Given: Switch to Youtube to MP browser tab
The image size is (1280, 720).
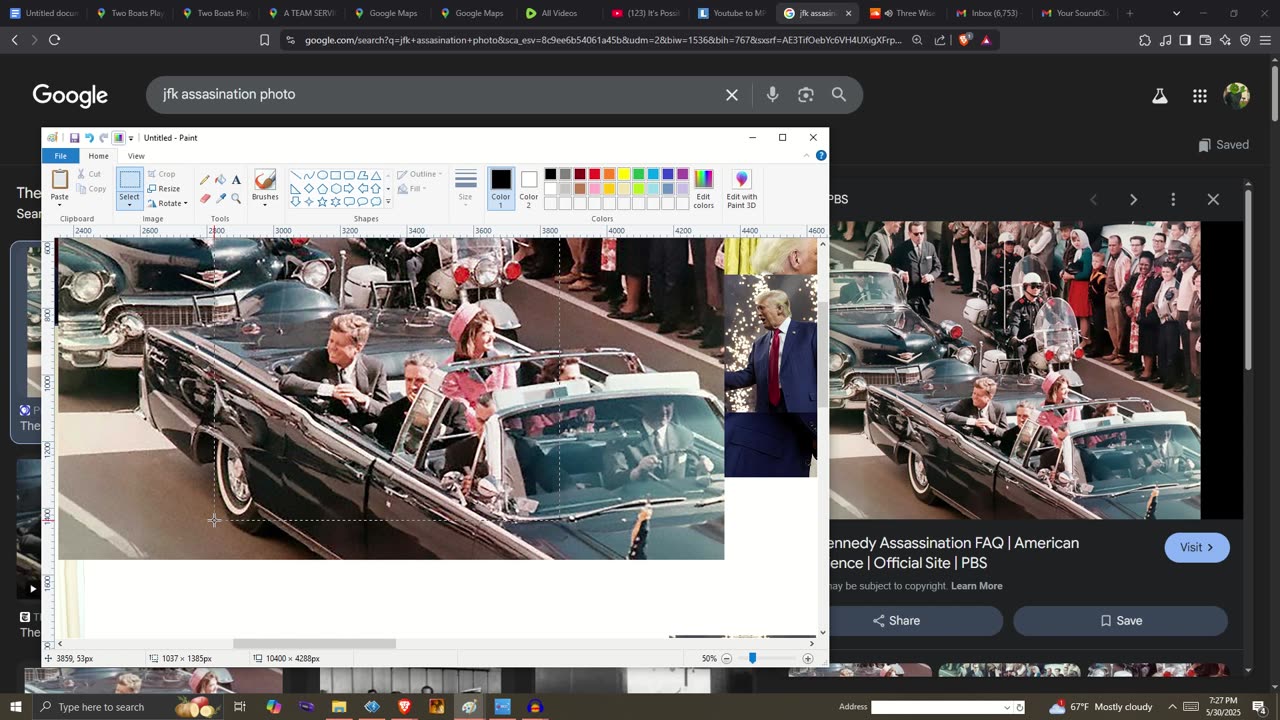Looking at the screenshot, I should click(x=731, y=13).
